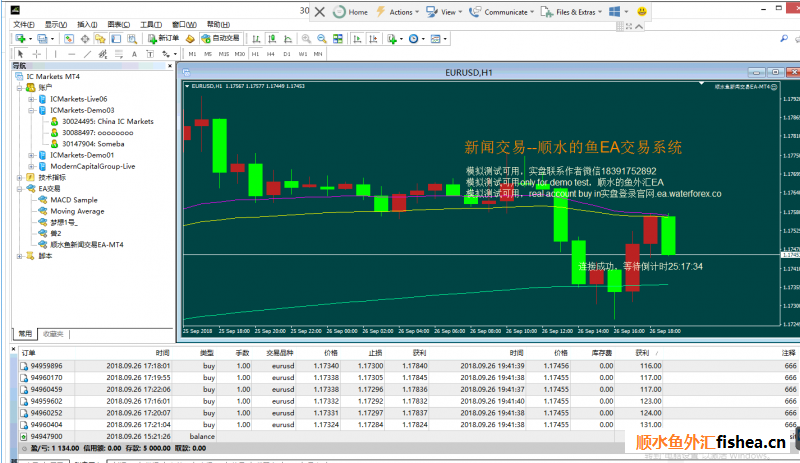The width and height of the screenshot is (800, 463).
Task: Open the 工具 Tools menu
Action: (150, 23)
